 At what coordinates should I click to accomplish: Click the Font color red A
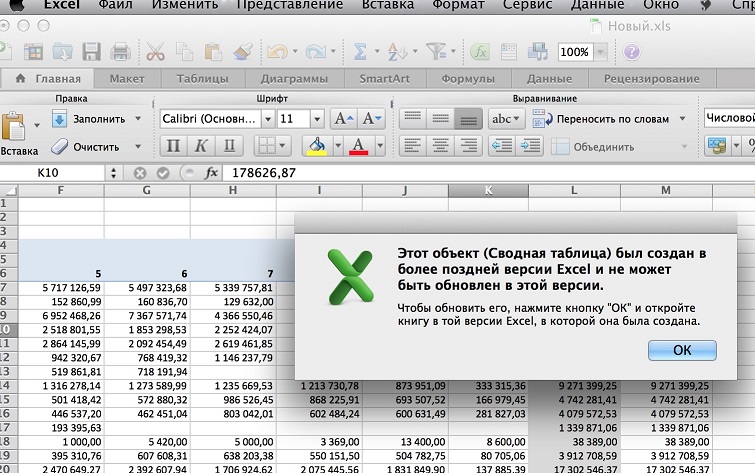coord(358,146)
